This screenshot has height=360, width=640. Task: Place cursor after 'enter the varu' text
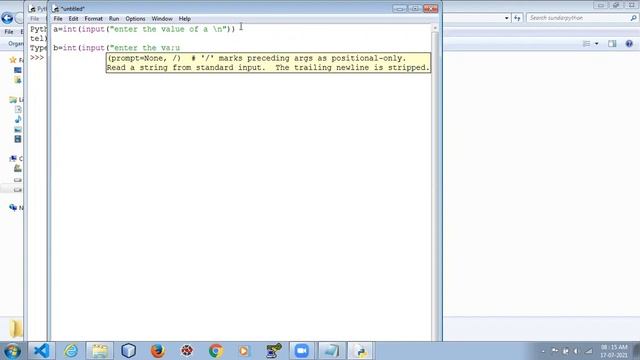[180, 48]
